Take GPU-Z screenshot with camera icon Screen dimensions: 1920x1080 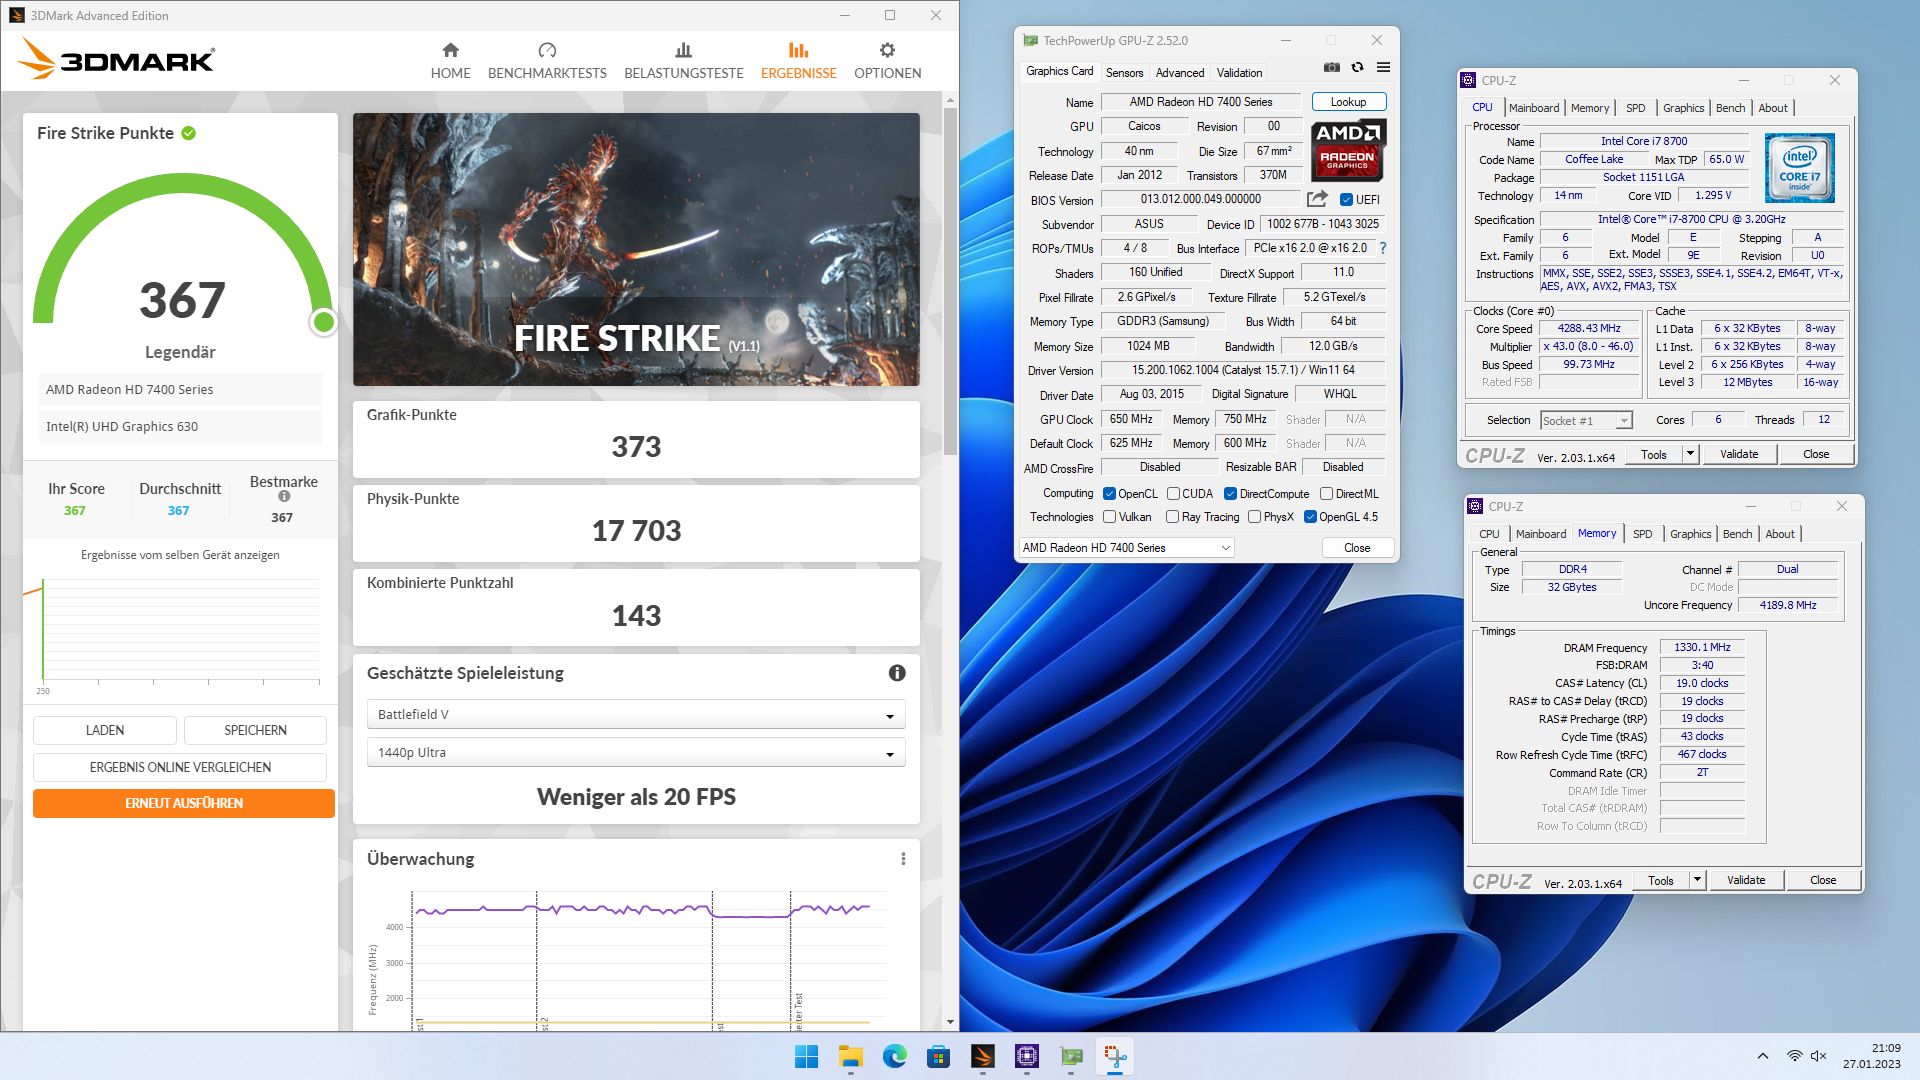pos(1332,67)
